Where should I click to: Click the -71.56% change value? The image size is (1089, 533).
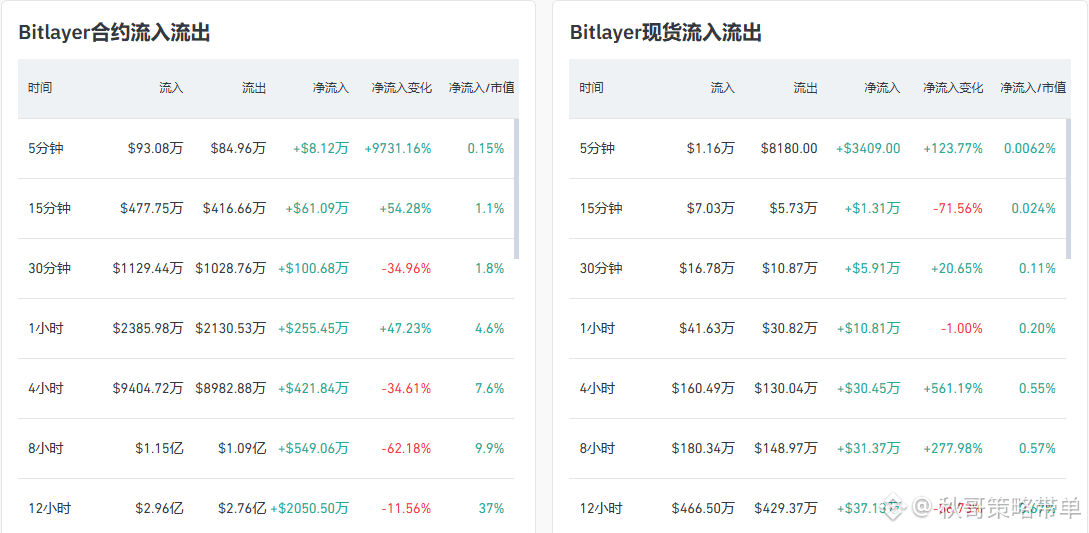click(958, 208)
